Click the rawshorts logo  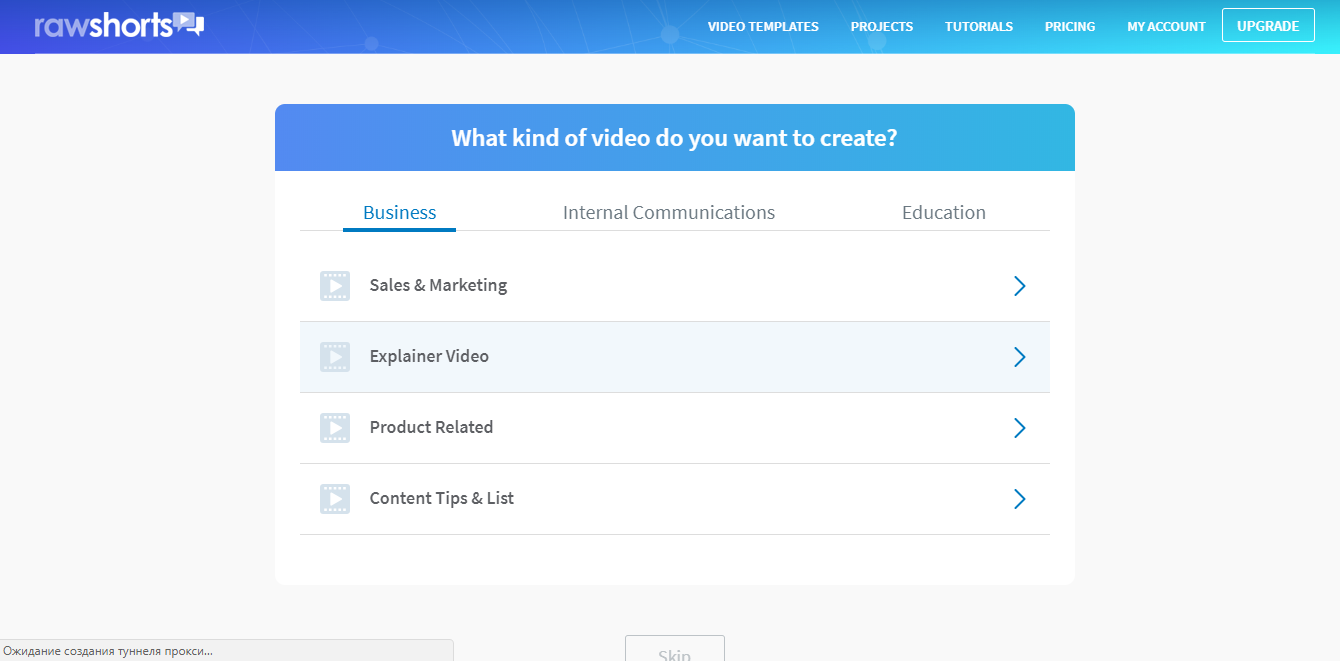tap(118, 25)
